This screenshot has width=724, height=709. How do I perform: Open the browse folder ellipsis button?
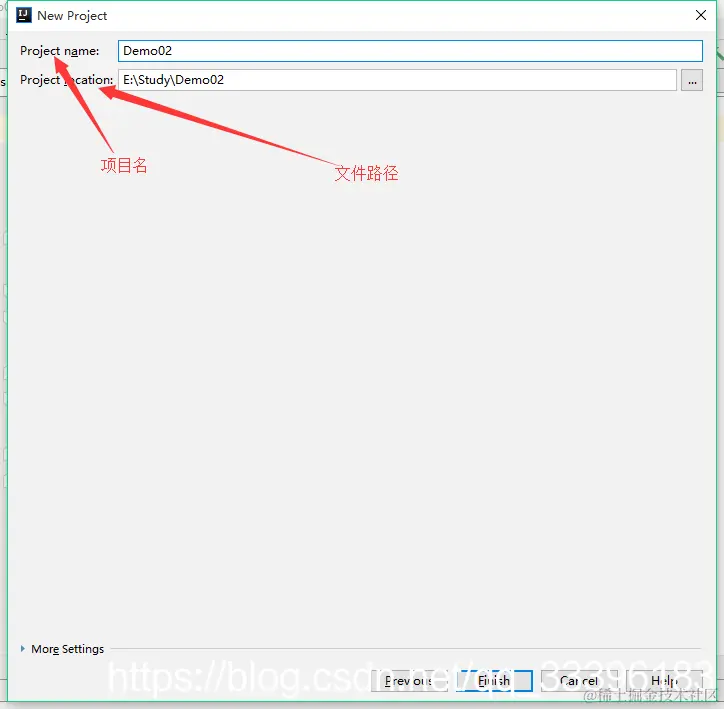[x=692, y=80]
